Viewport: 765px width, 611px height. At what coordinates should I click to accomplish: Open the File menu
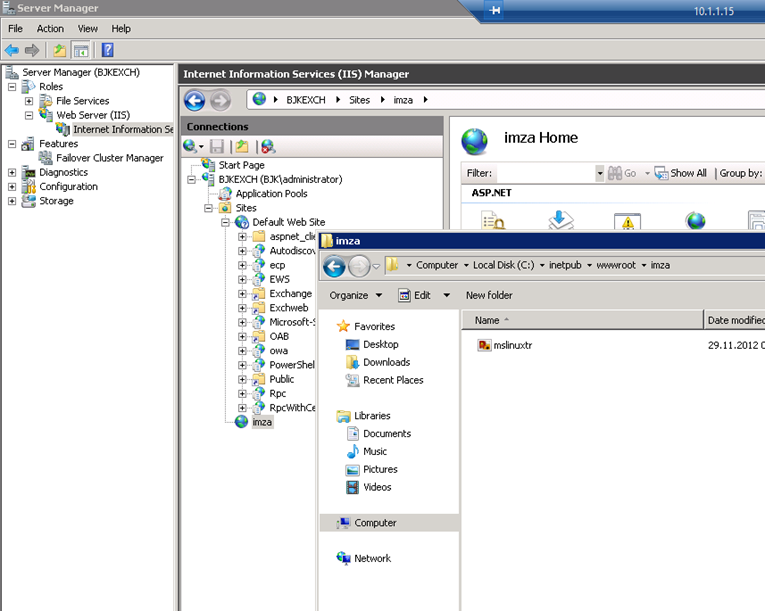coord(15,28)
